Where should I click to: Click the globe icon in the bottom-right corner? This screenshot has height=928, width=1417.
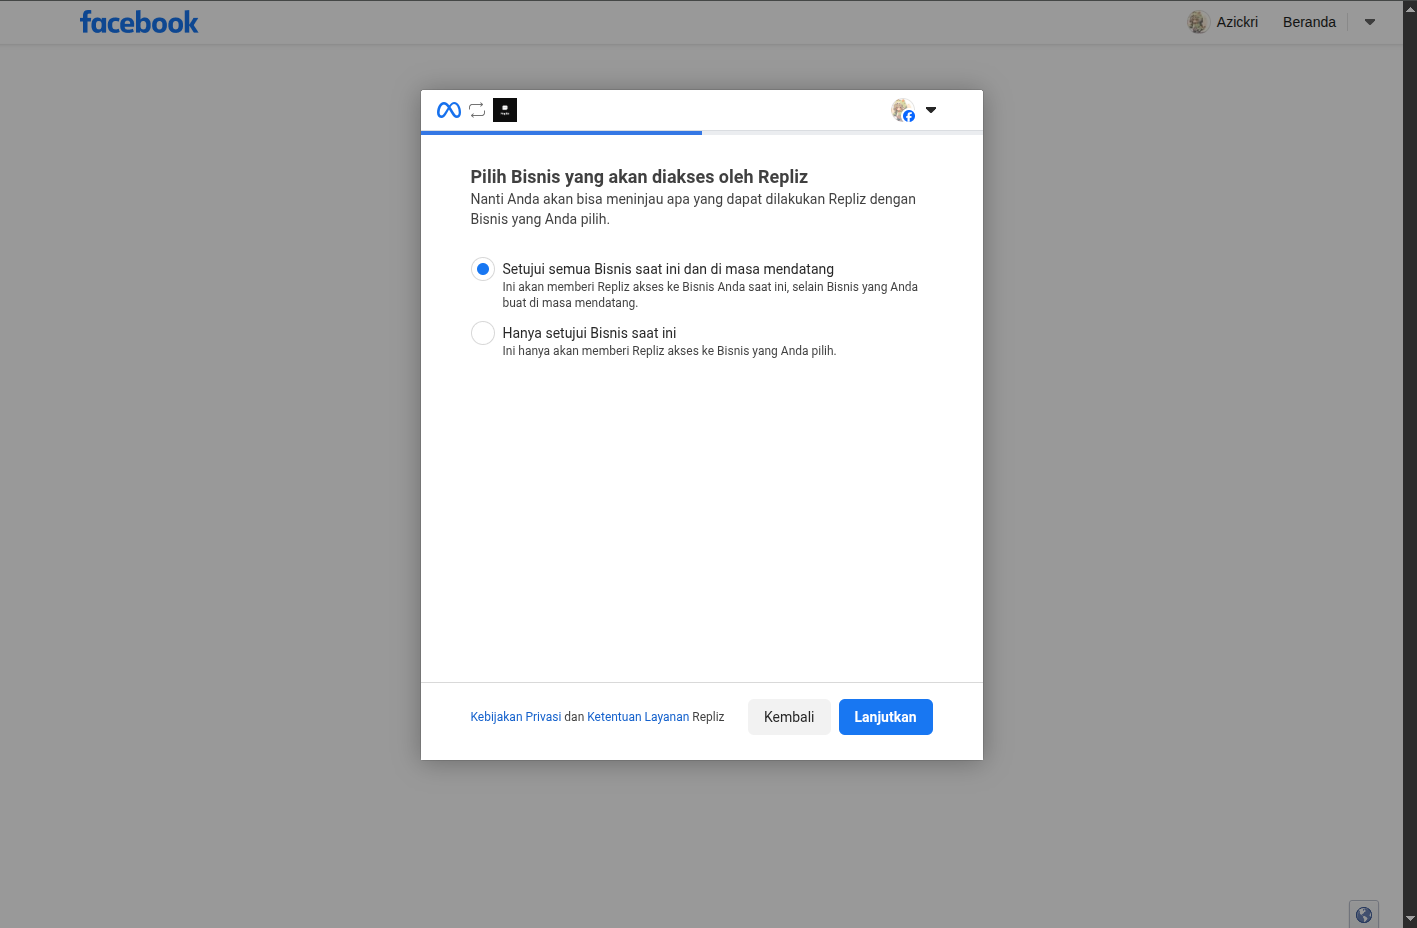tap(1363, 914)
